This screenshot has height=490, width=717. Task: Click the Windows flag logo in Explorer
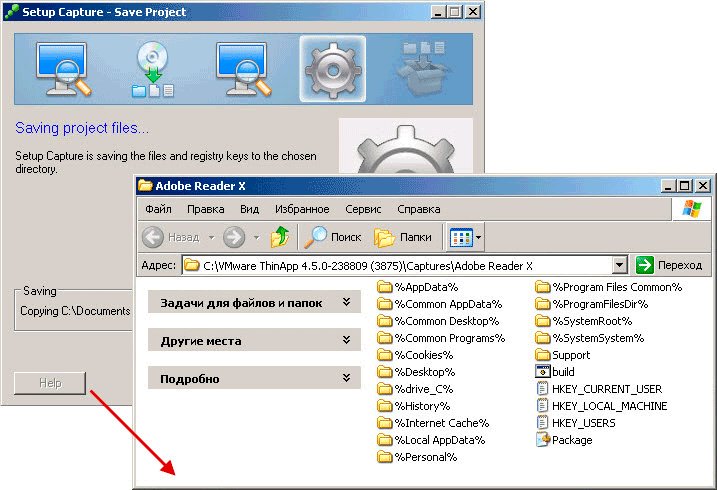click(x=691, y=209)
